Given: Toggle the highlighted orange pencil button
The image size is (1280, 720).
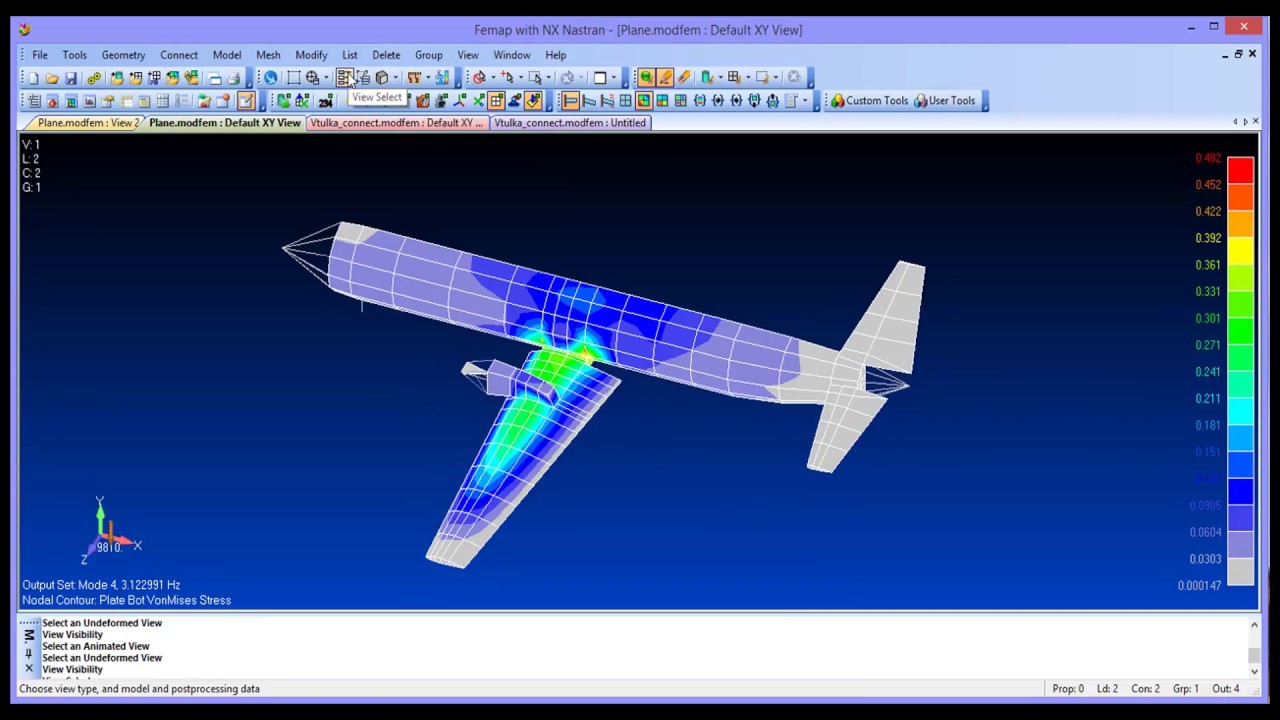Looking at the screenshot, I should click(x=666, y=77).
